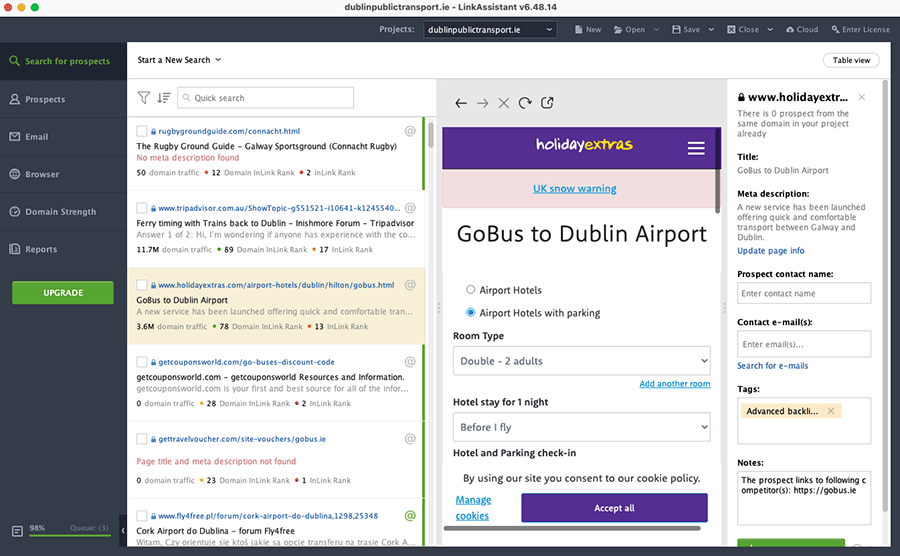Click green email icon for fly4free row

[410, 515]
